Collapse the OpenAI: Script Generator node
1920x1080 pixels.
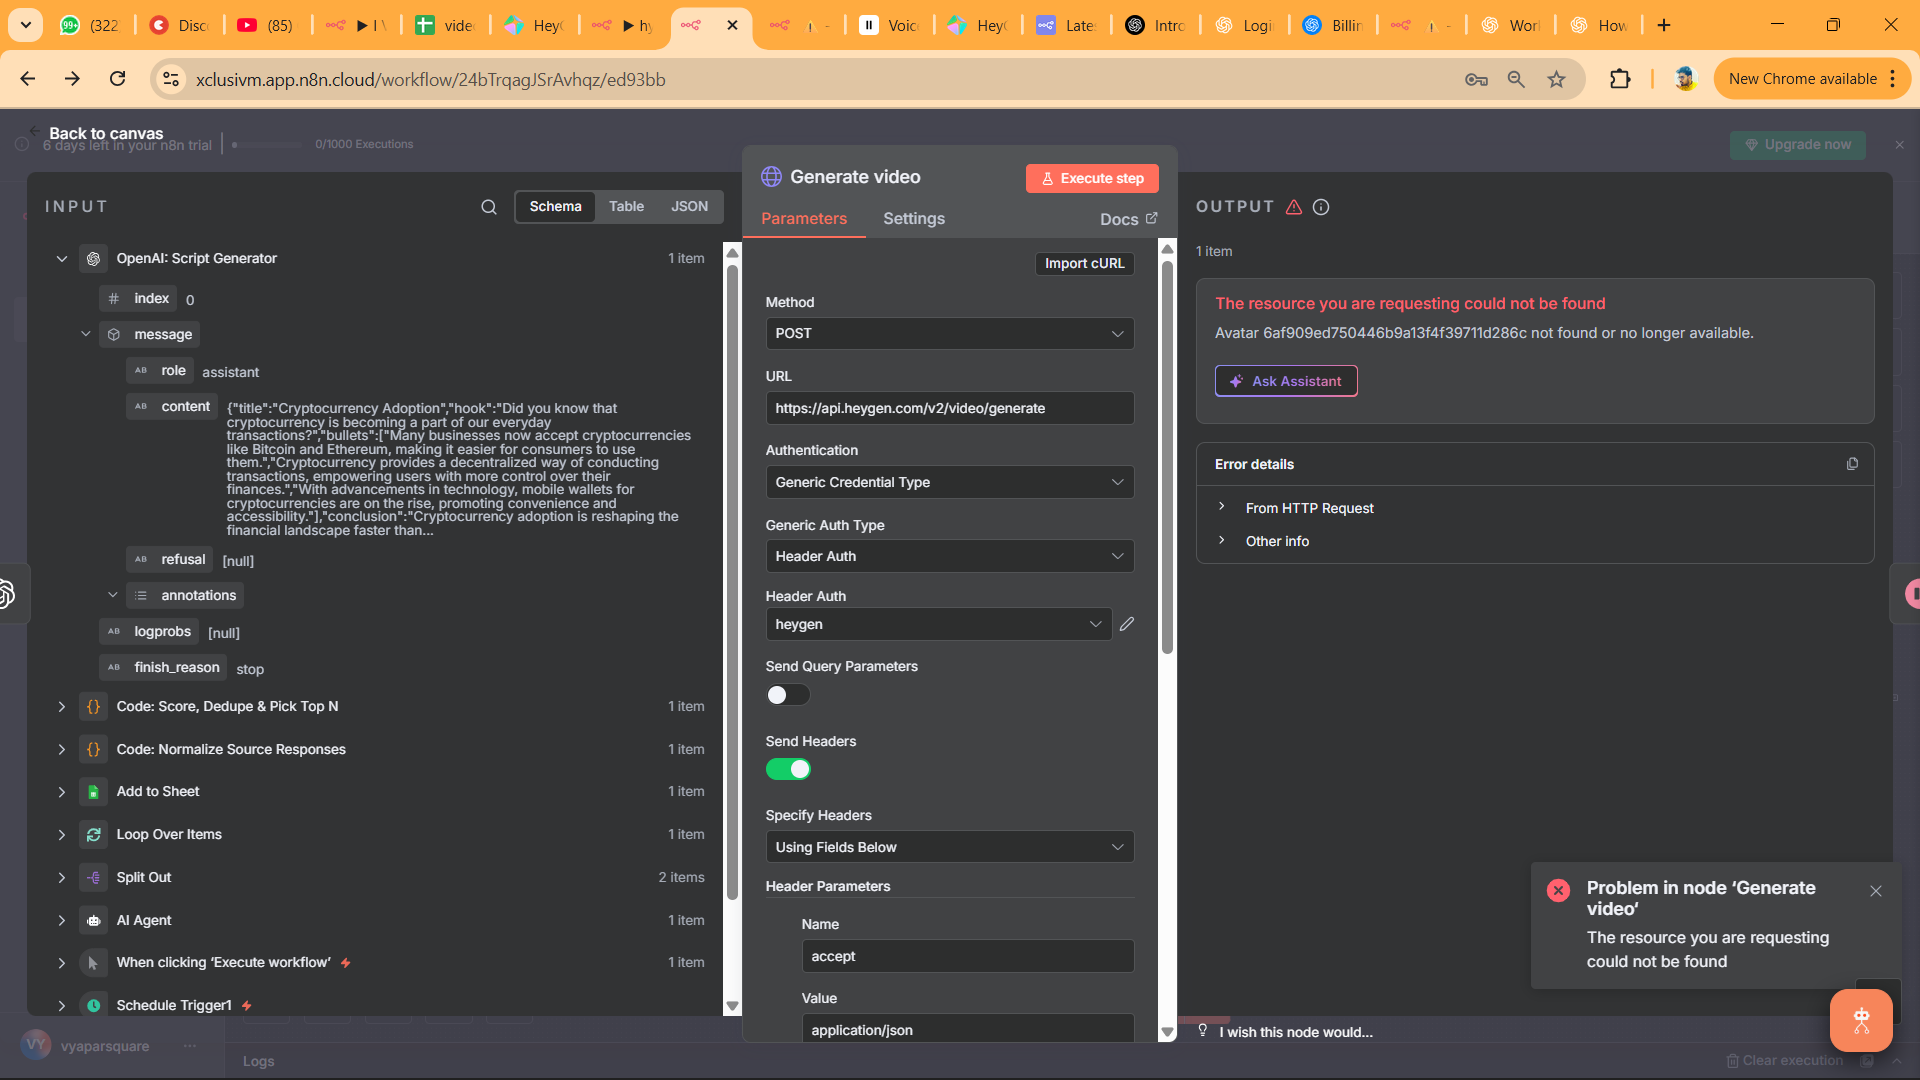pyautogui.click(x=62, y=259)
